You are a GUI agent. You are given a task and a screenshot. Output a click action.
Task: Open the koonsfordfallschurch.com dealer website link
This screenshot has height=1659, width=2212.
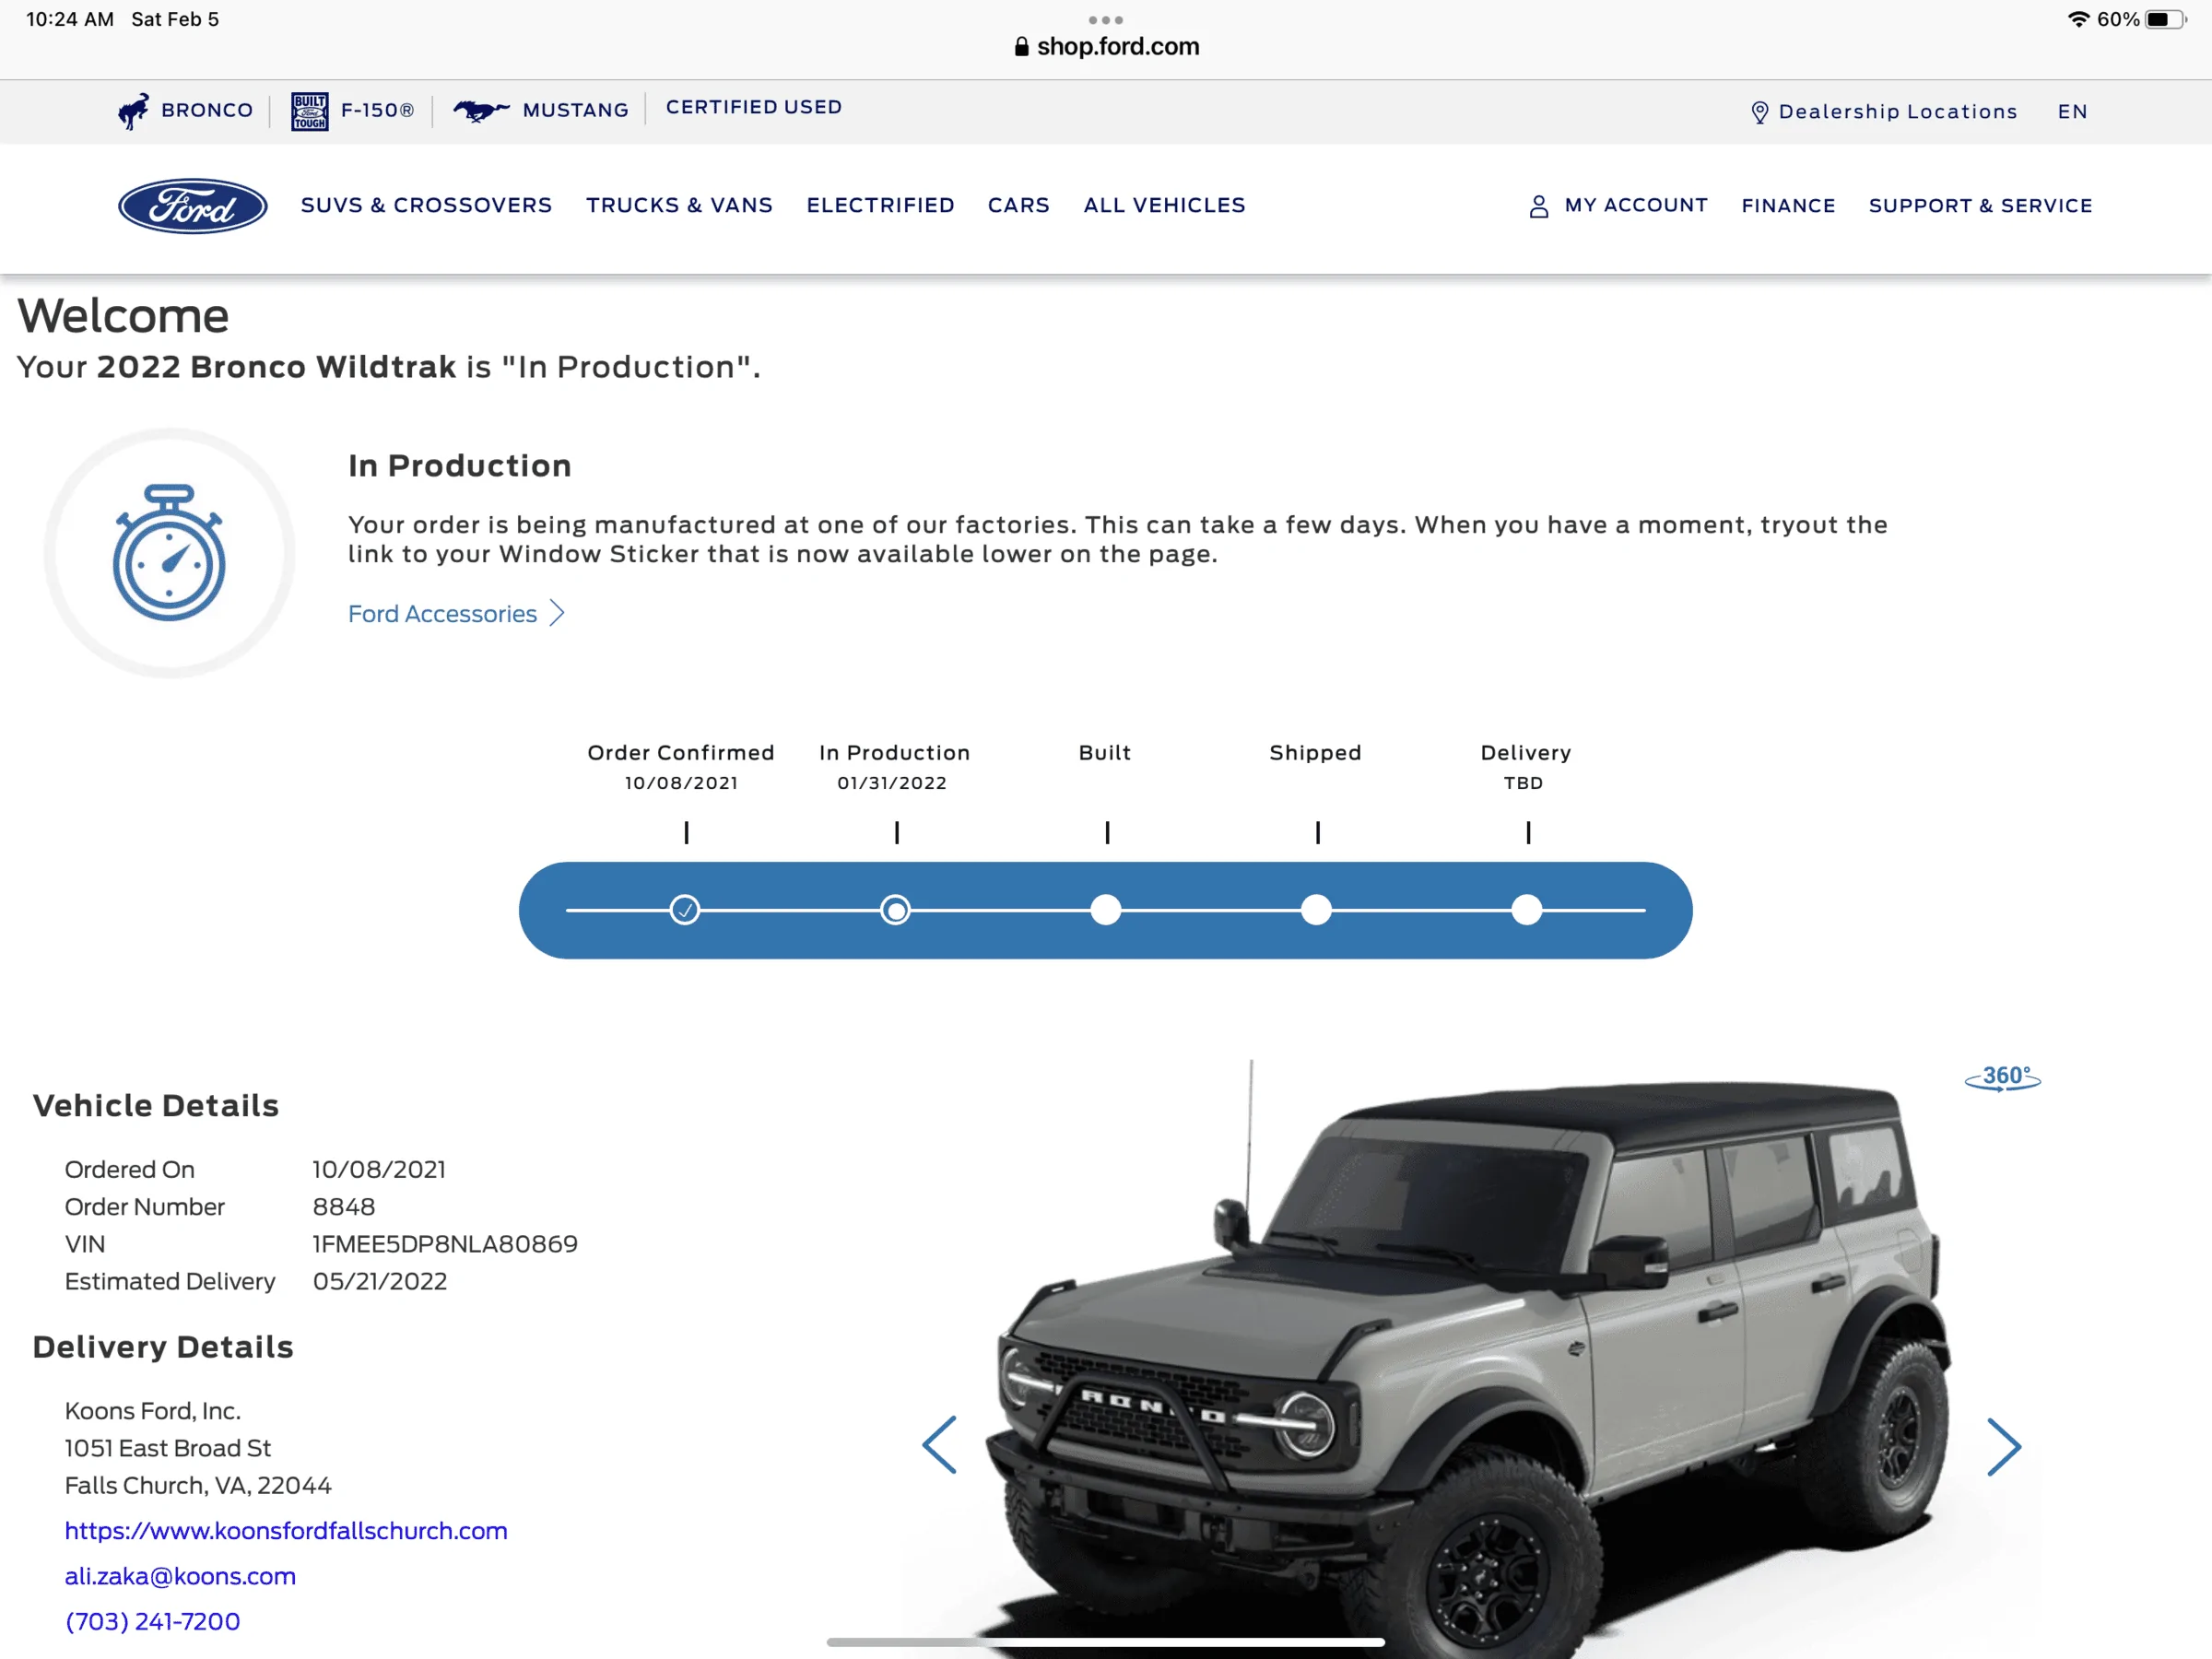click(x=286, y=1530)
